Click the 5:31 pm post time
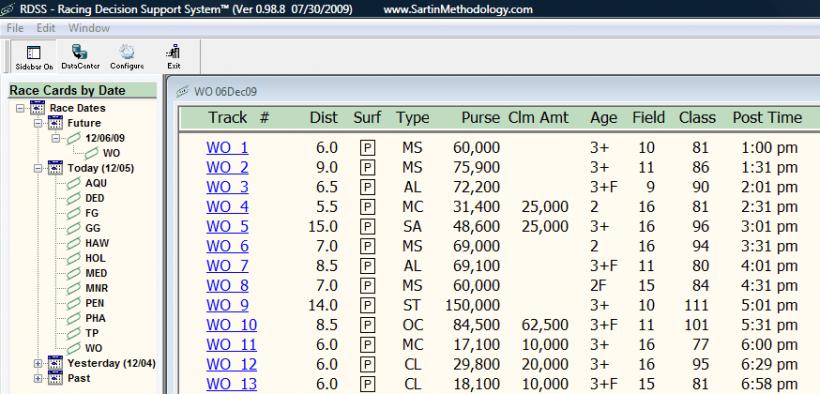Screen dimensions: 820x394 click(x=769, y=325)
